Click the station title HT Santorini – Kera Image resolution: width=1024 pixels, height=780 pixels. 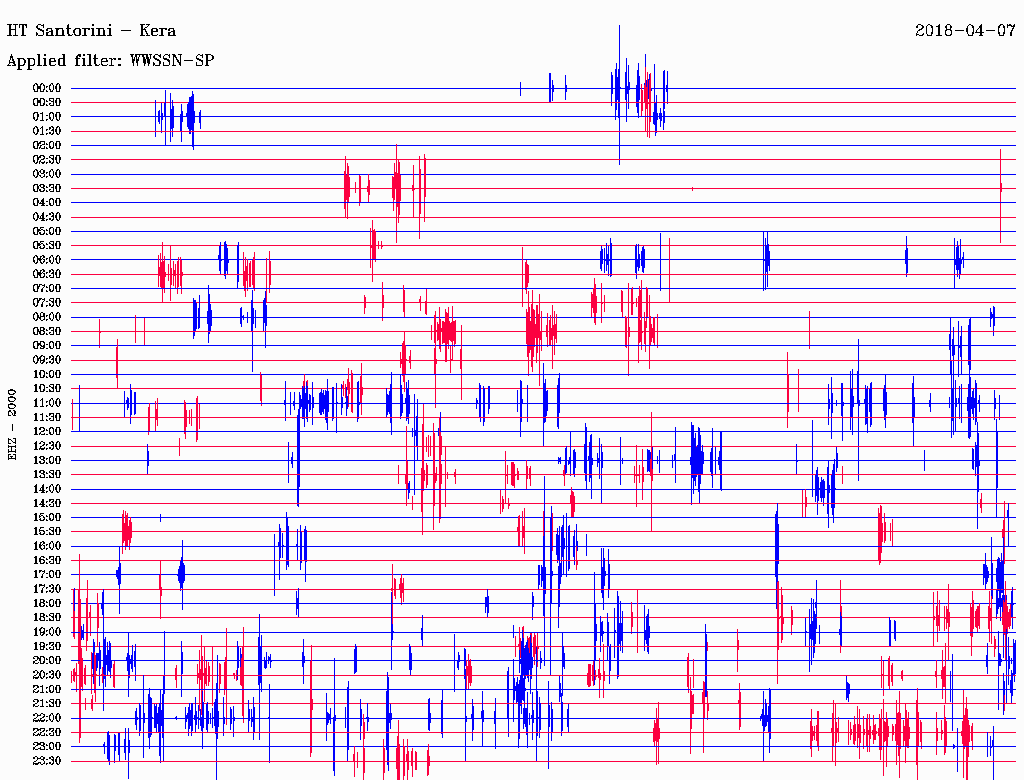(91, 30)
